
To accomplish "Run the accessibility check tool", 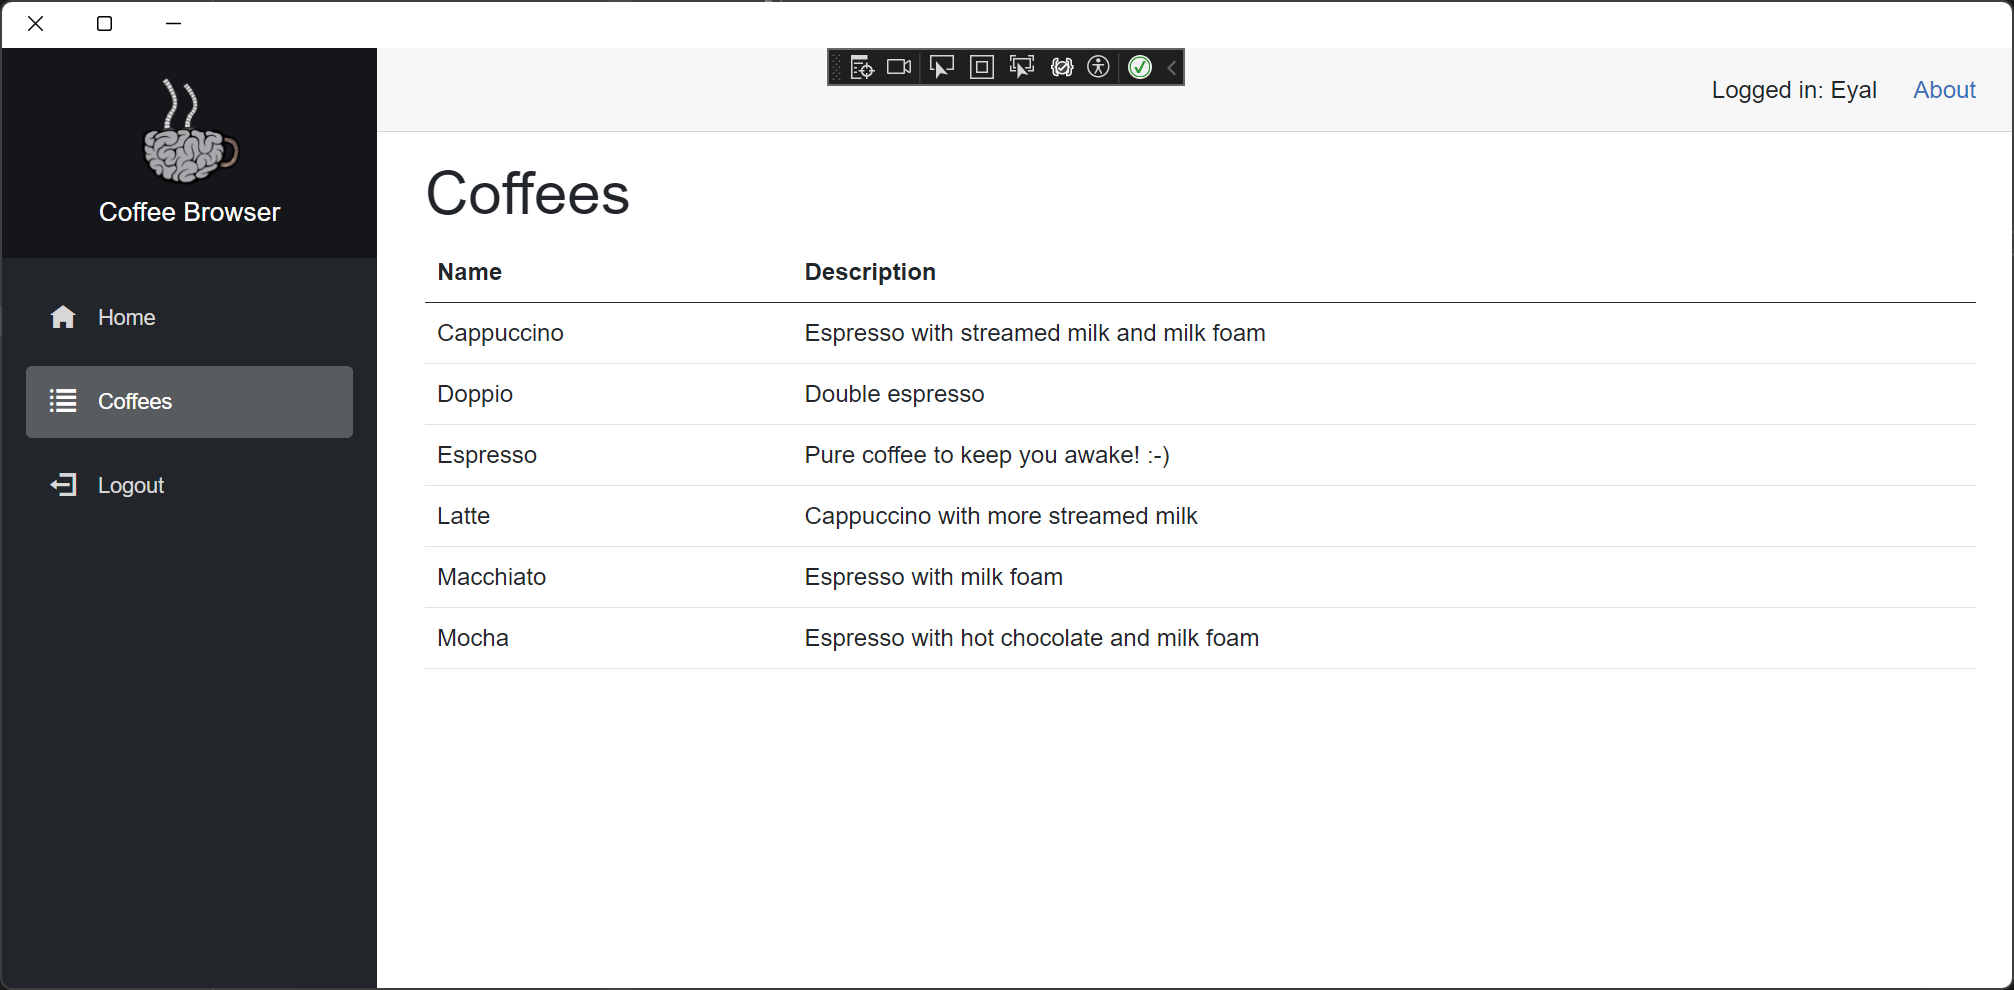I will (1099, 67).
